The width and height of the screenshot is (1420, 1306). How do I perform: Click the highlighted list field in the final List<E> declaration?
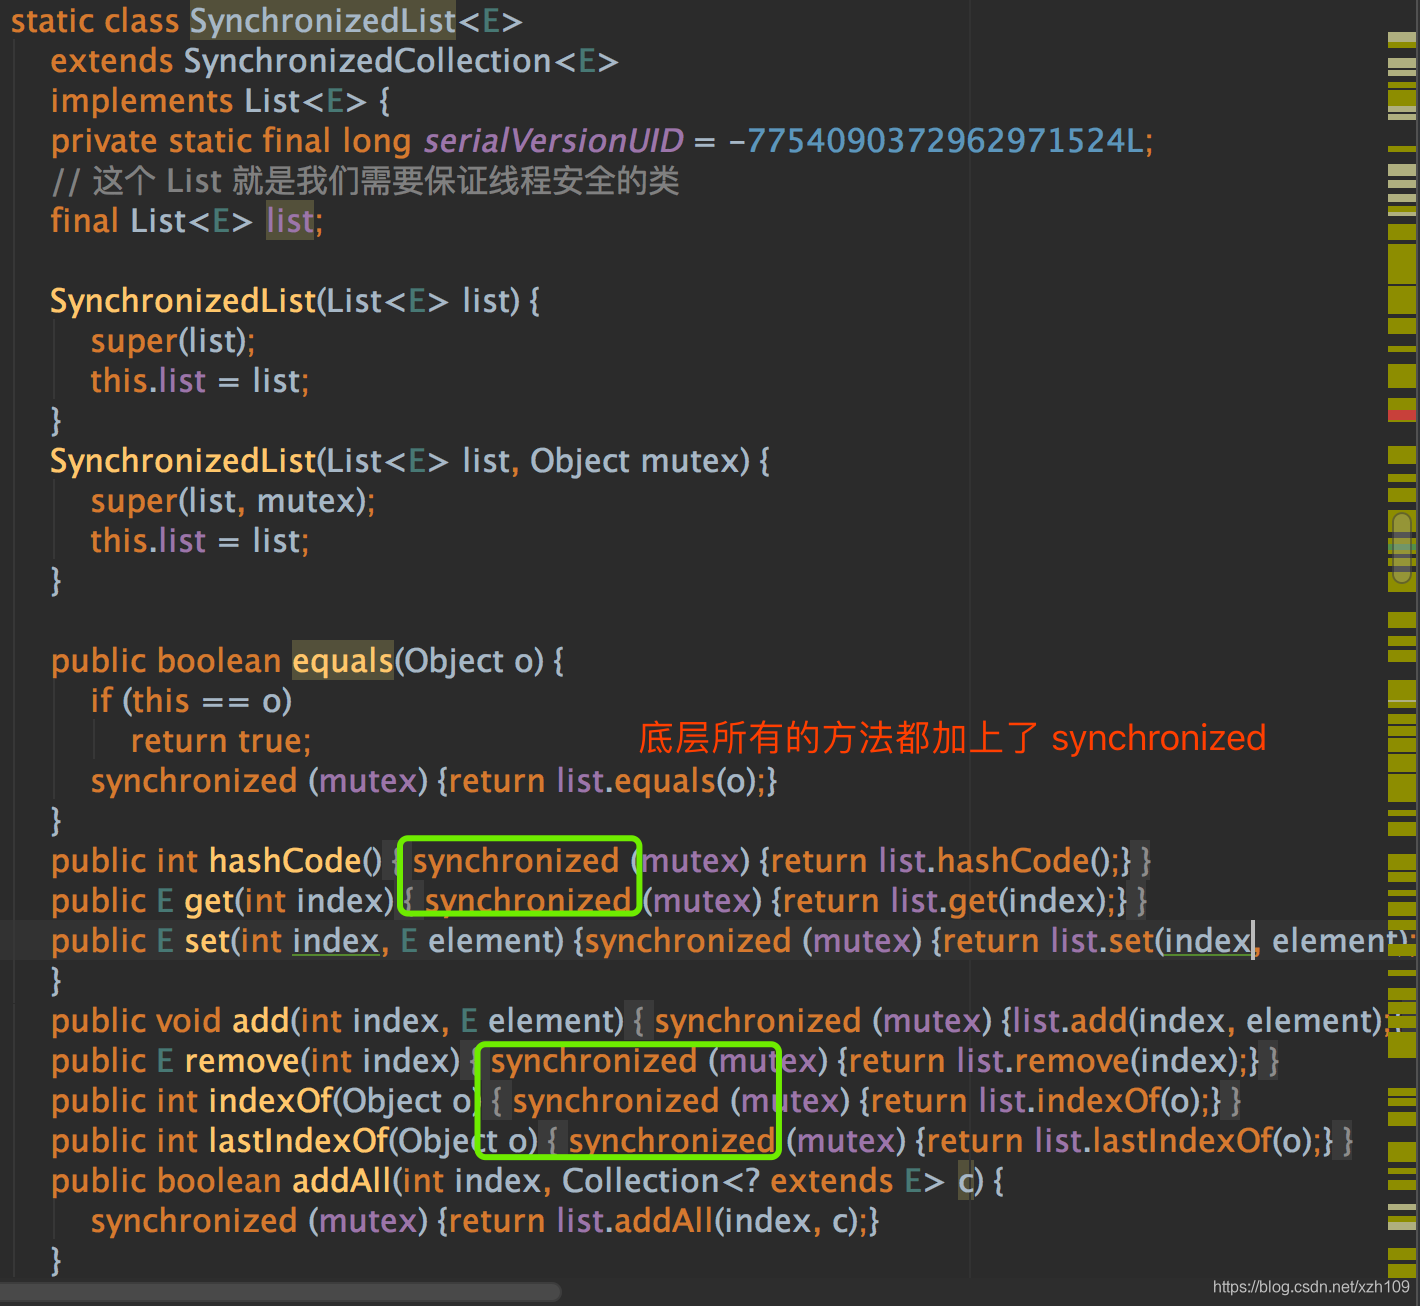(x=290, y=221)
